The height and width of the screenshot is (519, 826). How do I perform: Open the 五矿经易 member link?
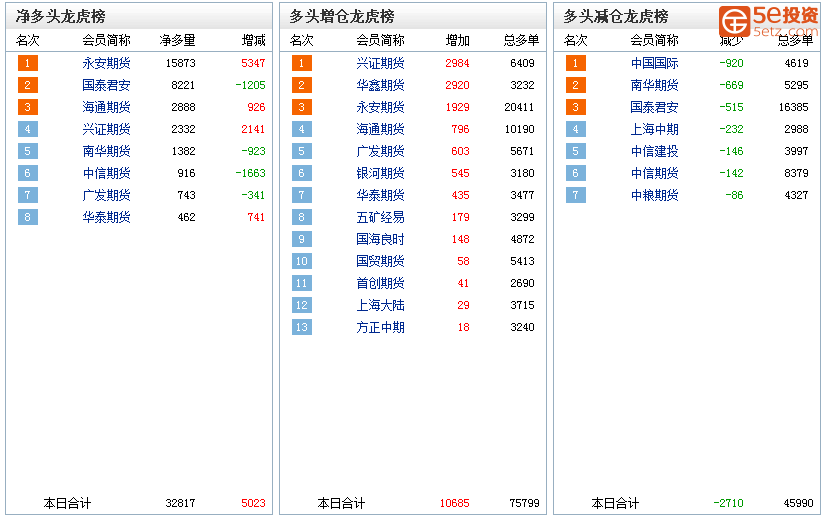[380, 218]
